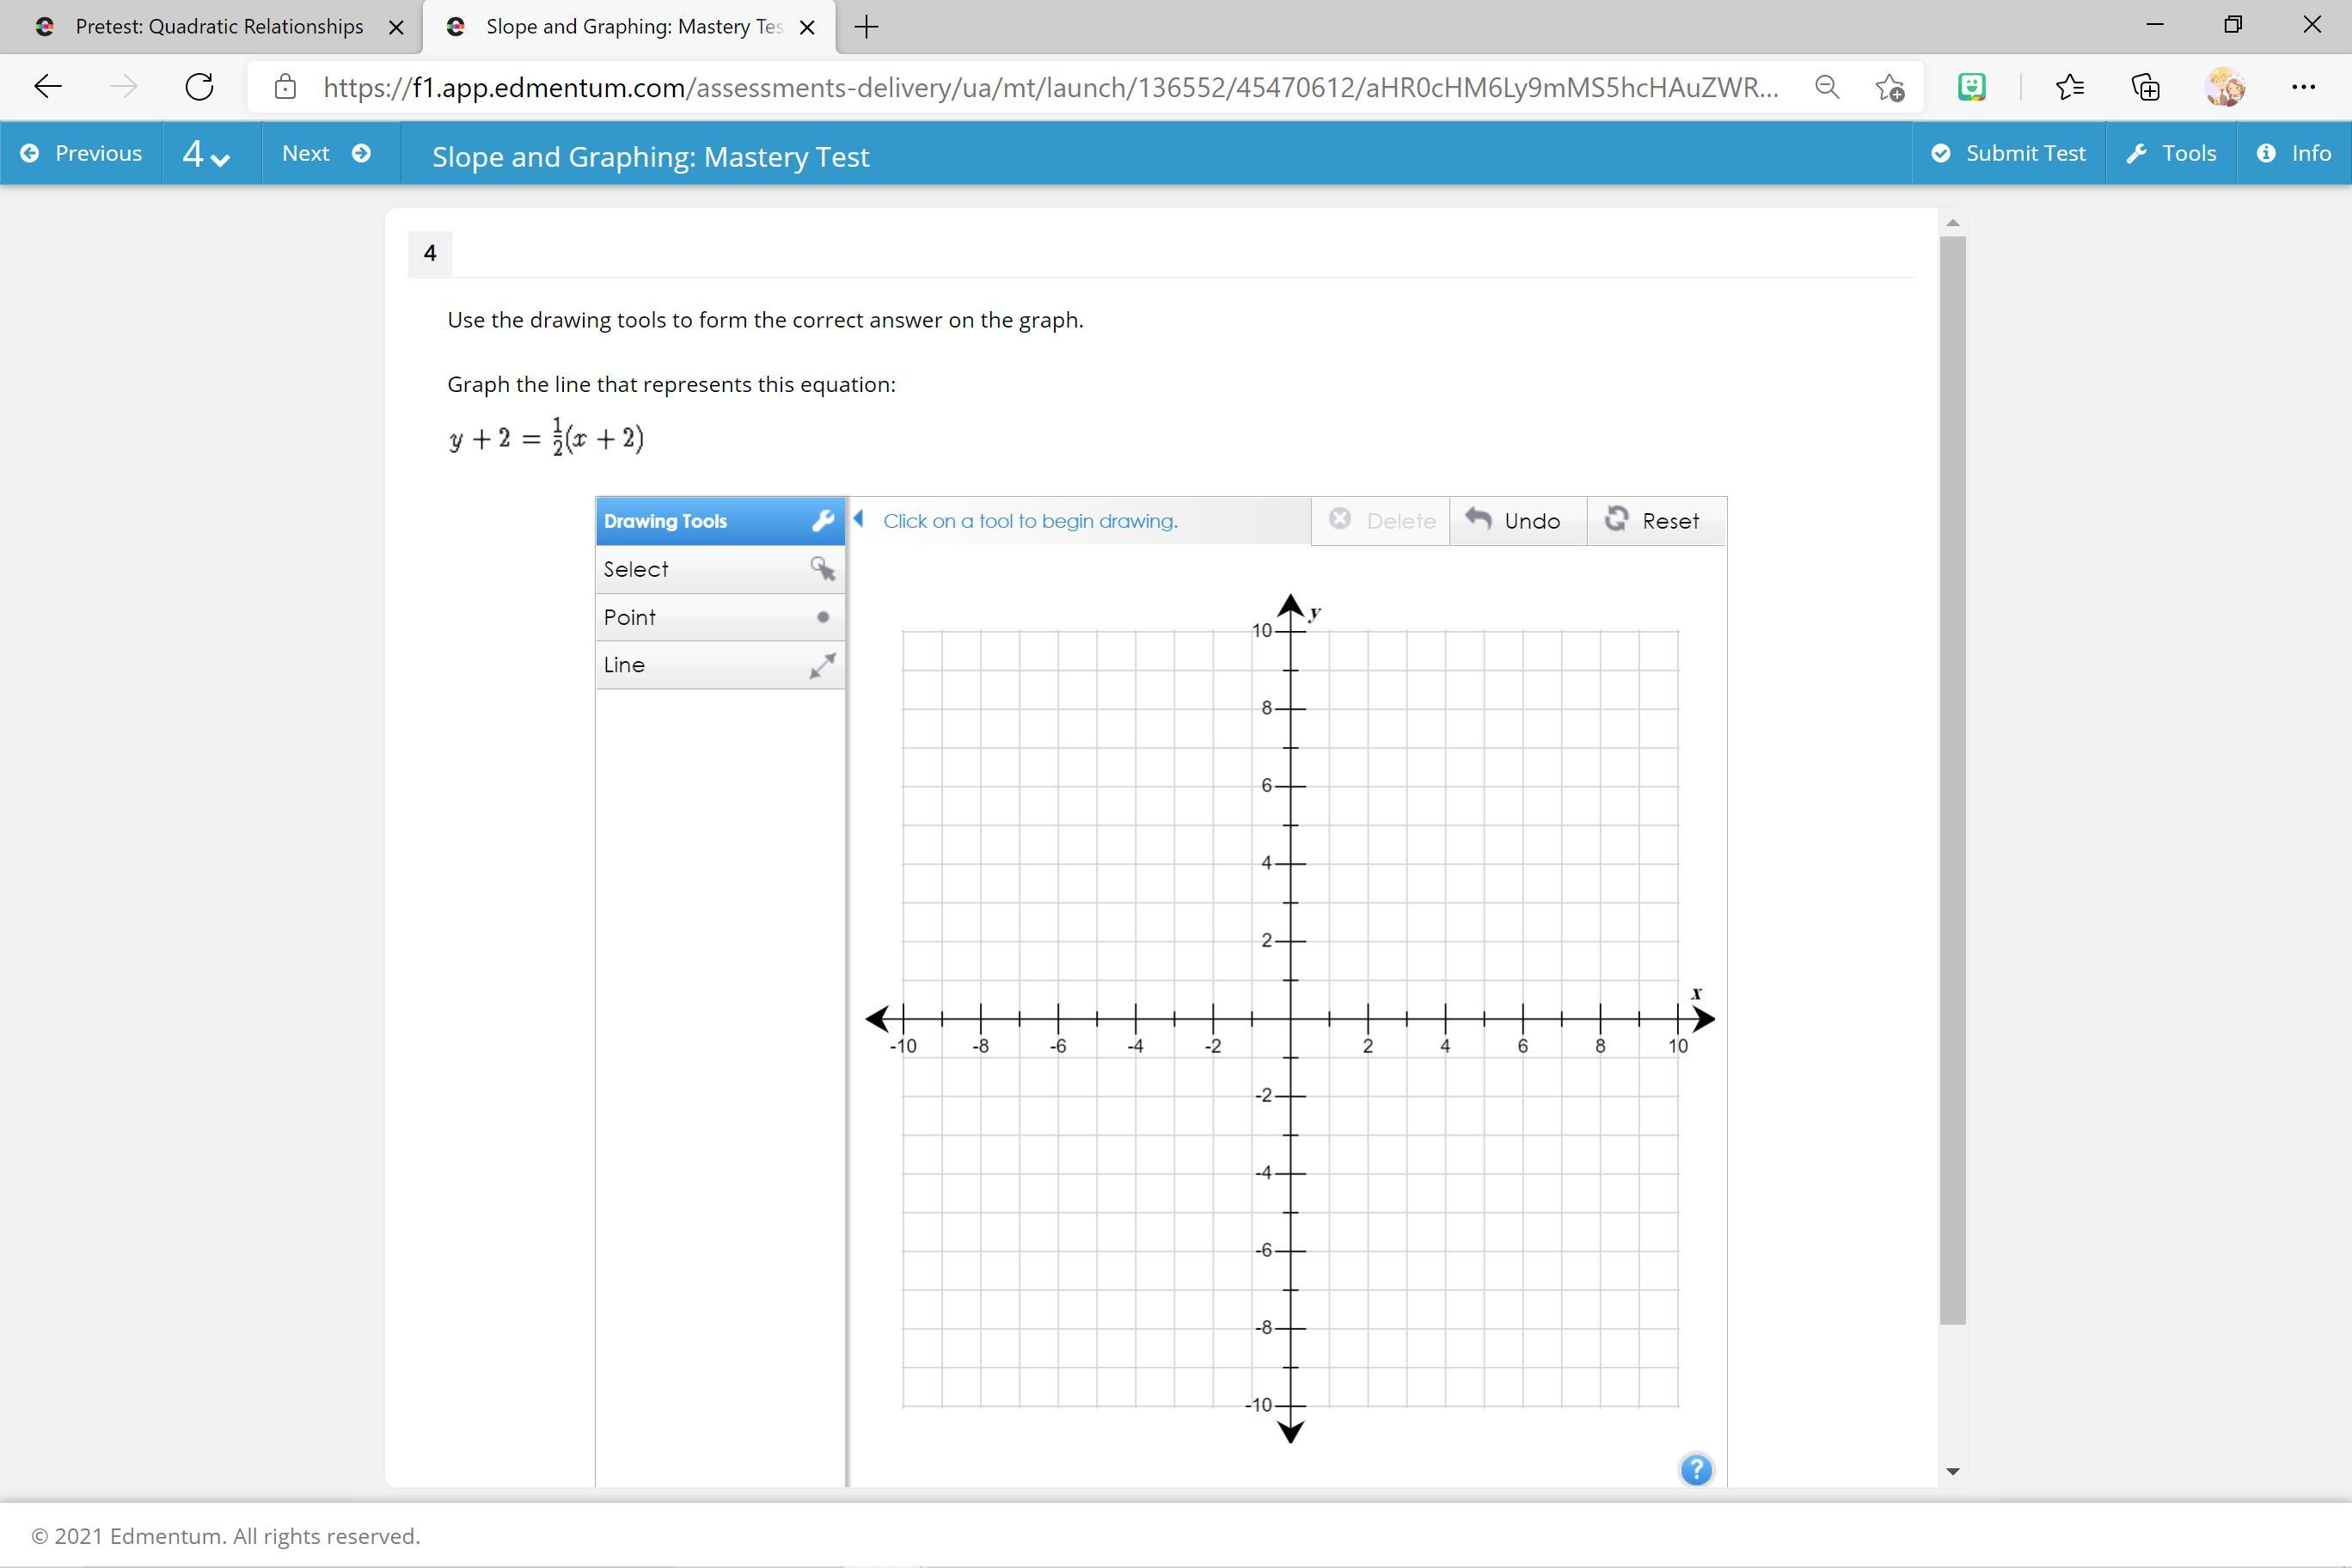
Task: Select the Line drawing tool
Action: pos(719,665)
